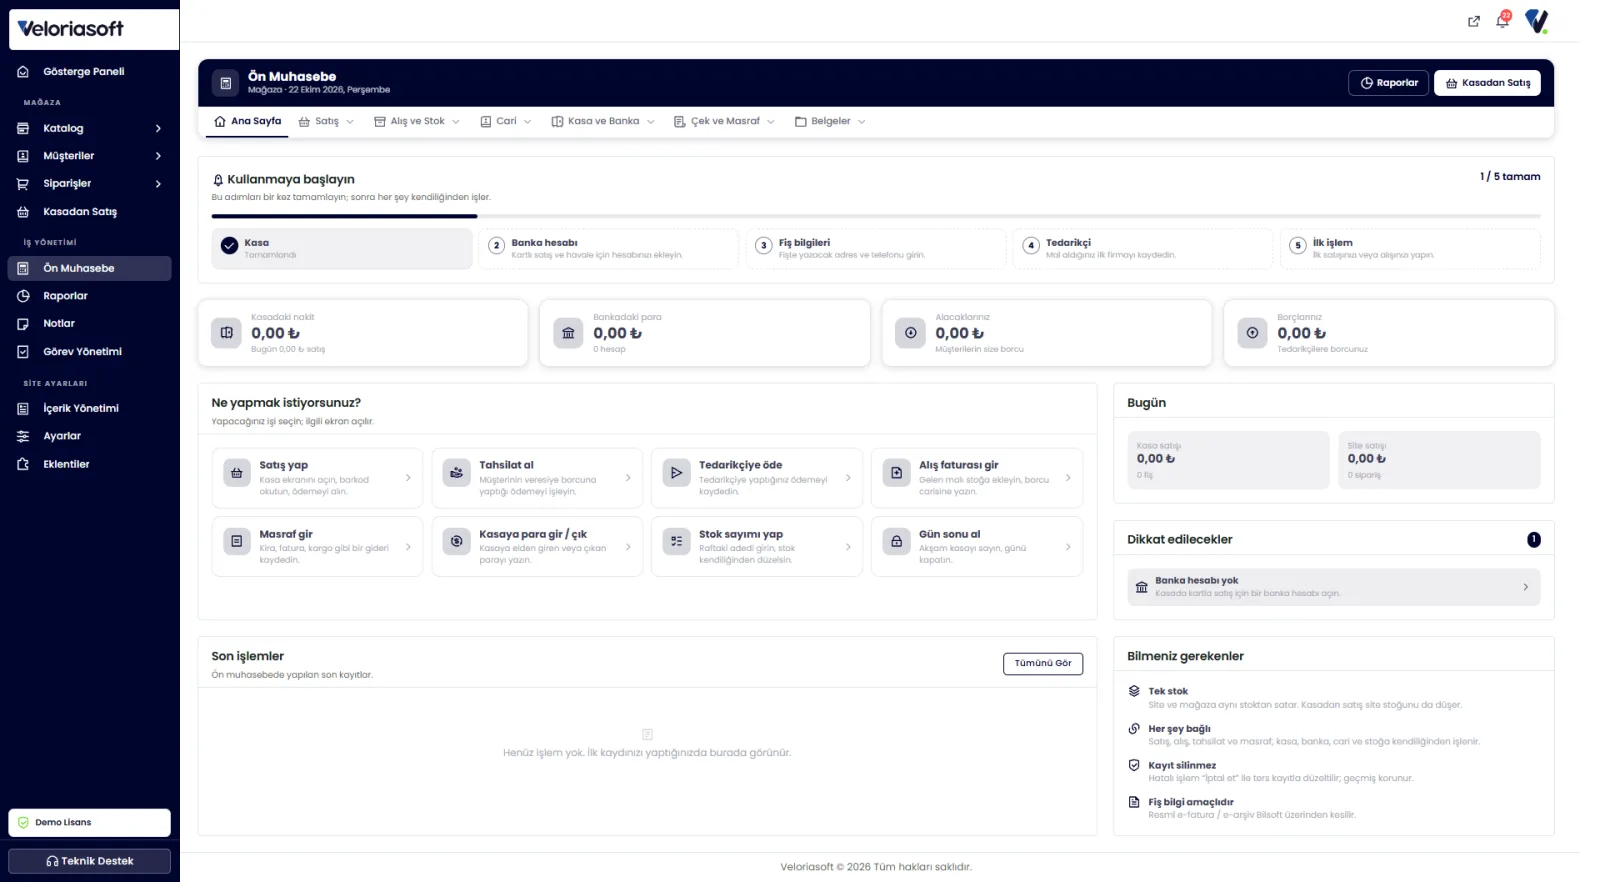Click the Gösterge Paneli sidebar icon
Screen dimensions: 1600x882
23,72
